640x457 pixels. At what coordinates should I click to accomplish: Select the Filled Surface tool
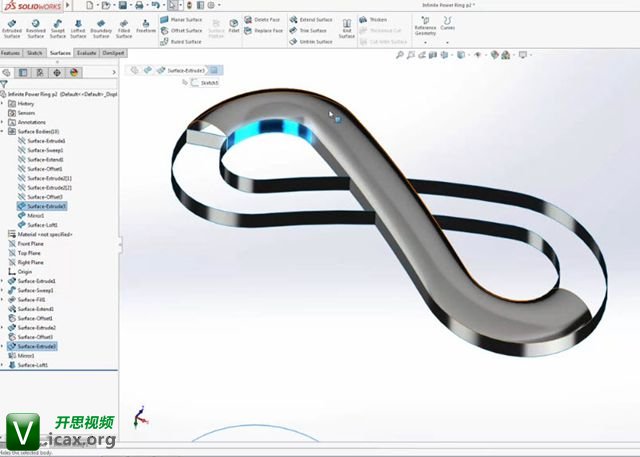tap(124, 29)
